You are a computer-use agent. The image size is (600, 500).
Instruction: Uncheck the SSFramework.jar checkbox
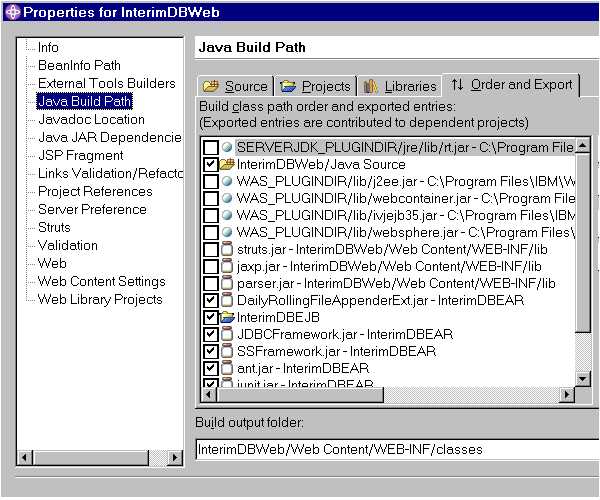(211, 351)
